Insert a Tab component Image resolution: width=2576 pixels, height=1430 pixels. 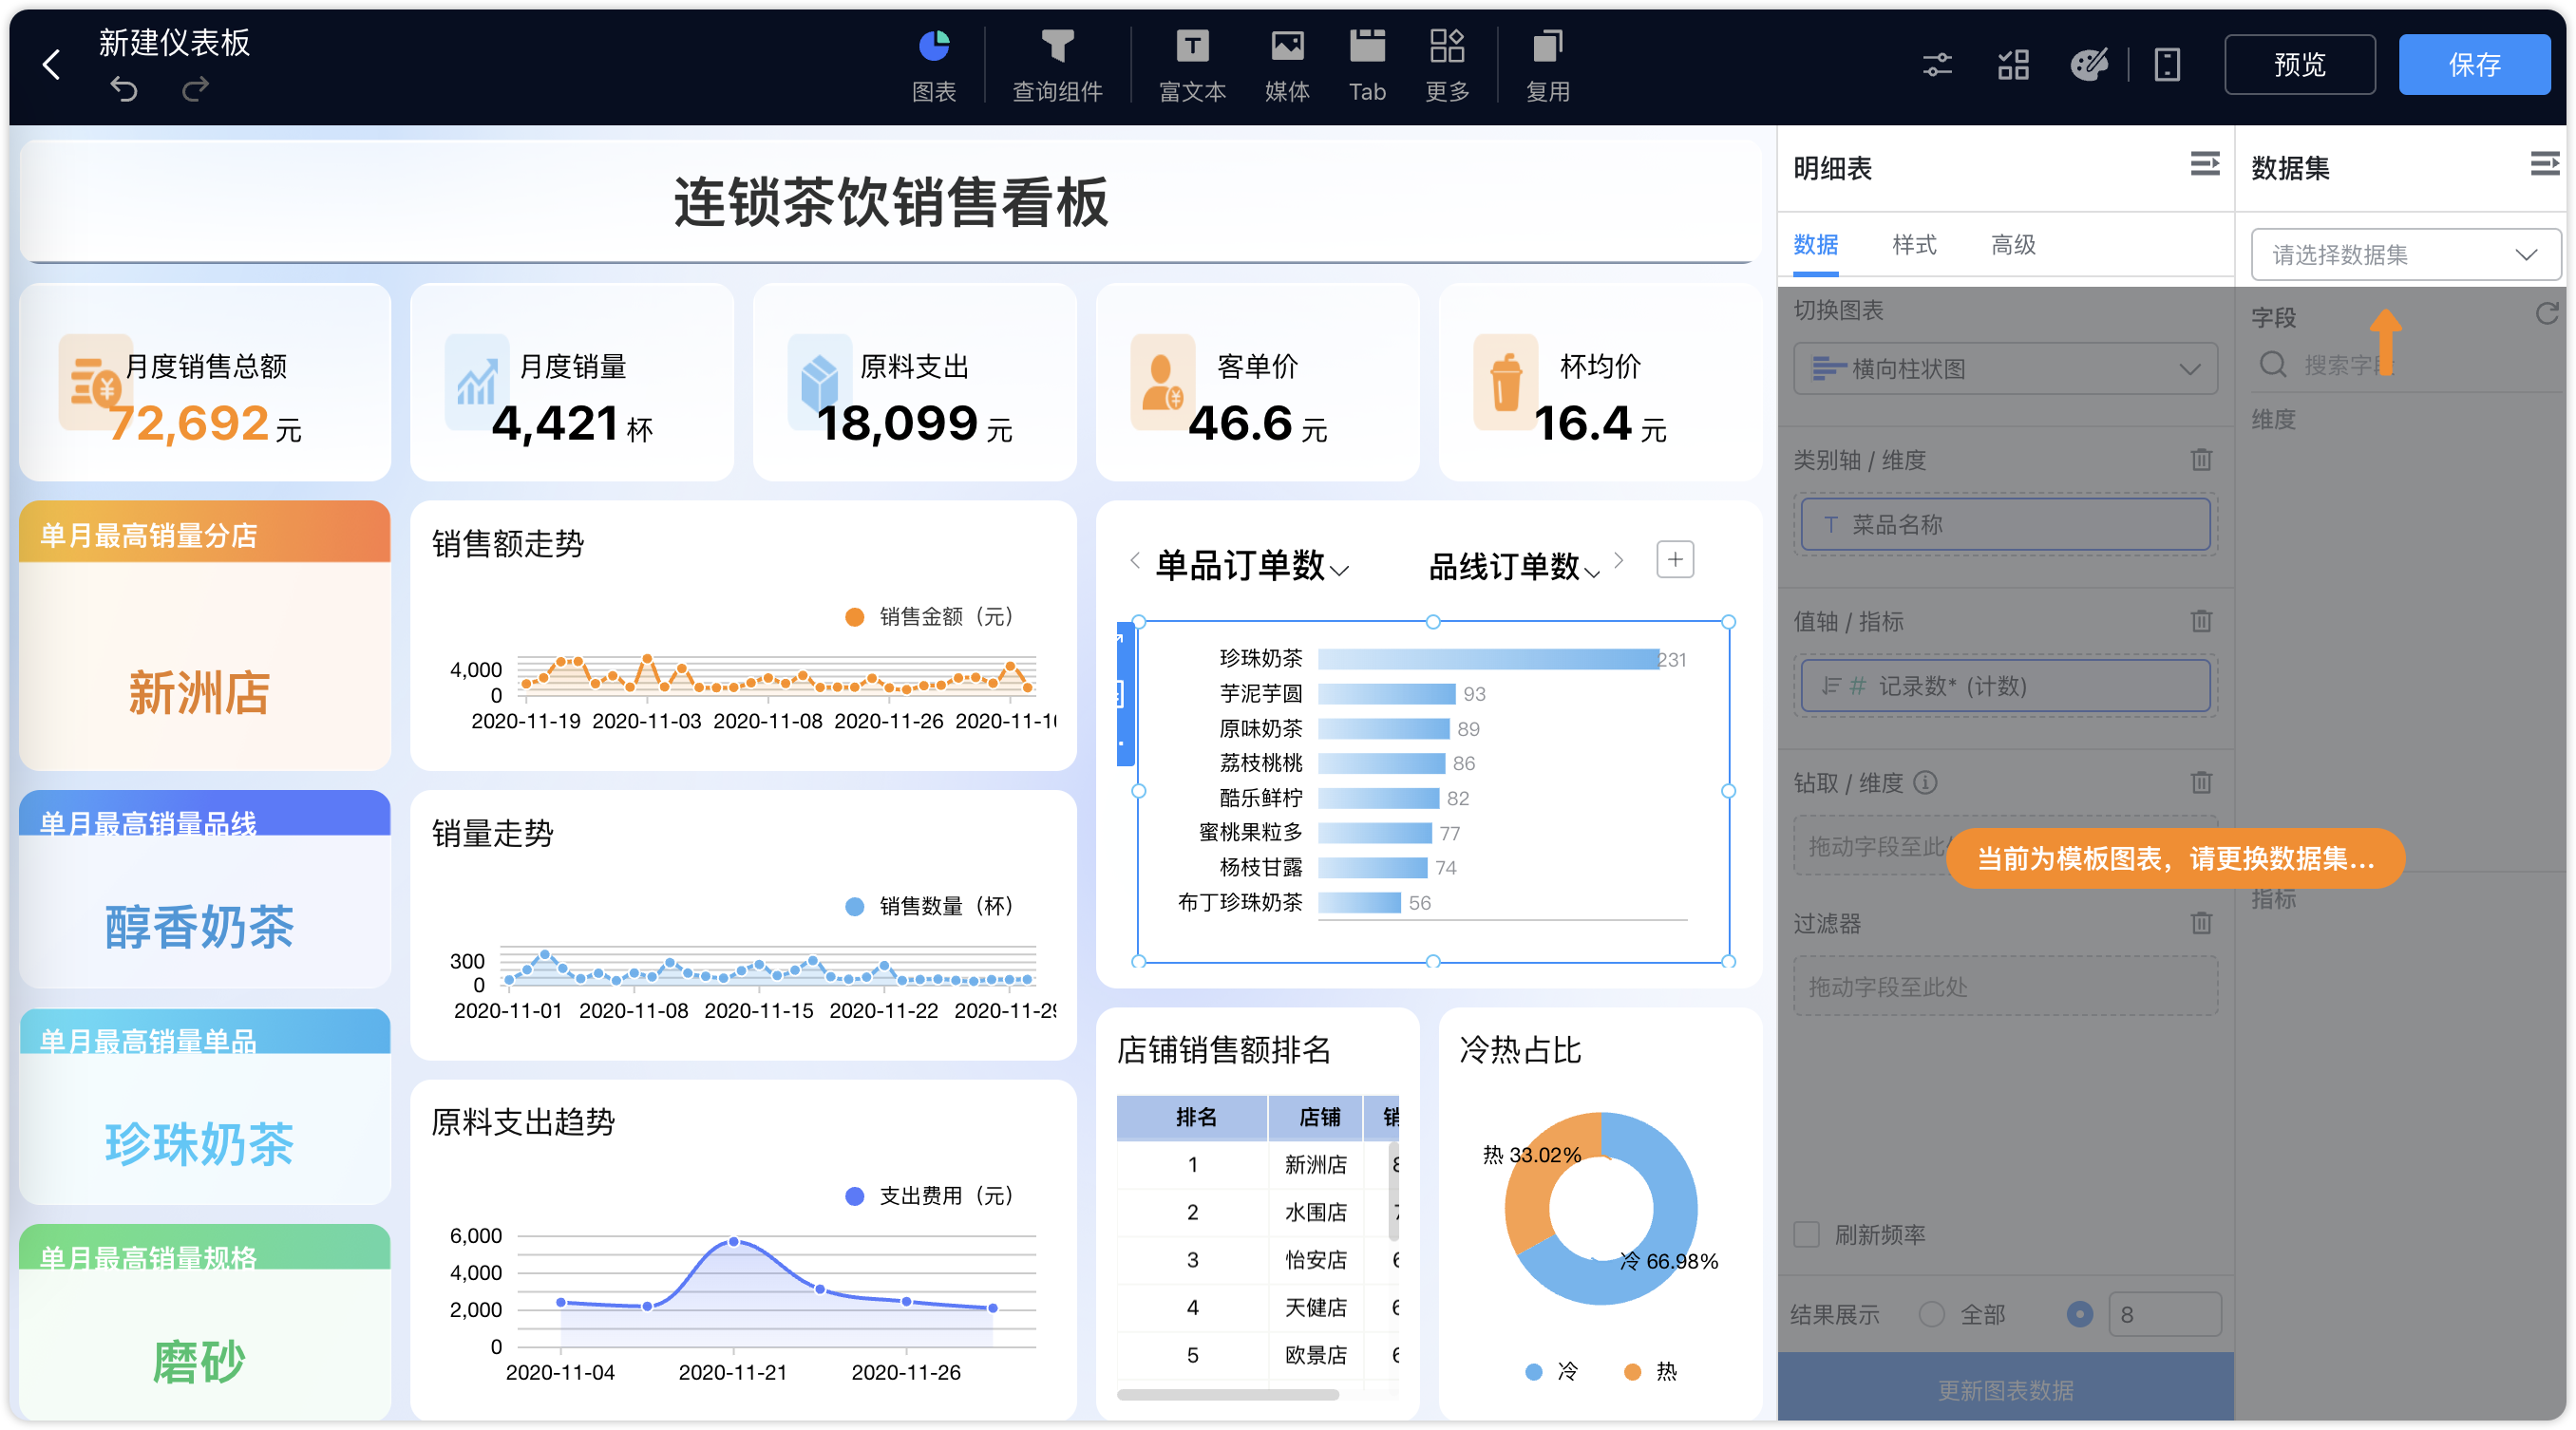1366,63
